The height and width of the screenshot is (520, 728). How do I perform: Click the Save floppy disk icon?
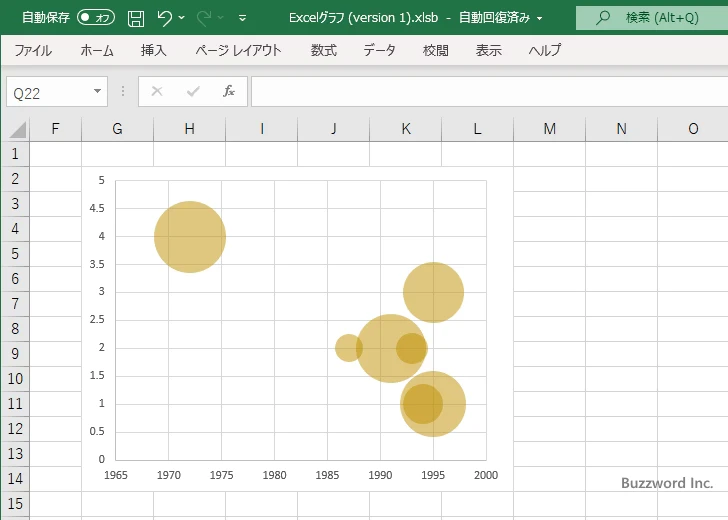point(136,18)
